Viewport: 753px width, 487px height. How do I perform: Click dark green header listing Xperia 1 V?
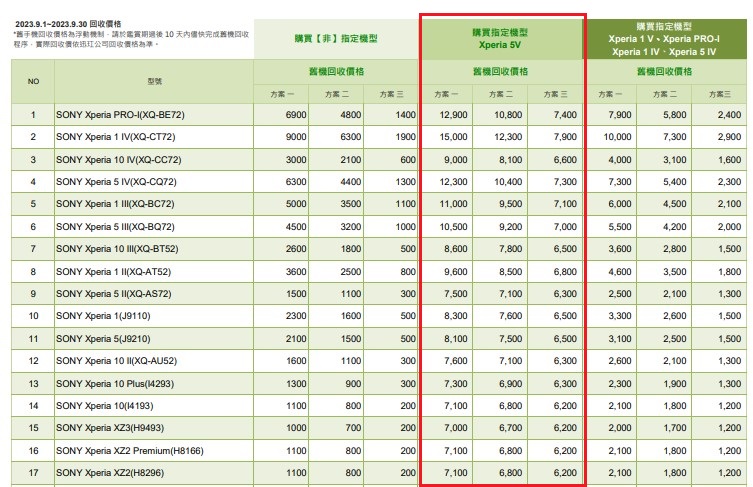tap(664, 38)
